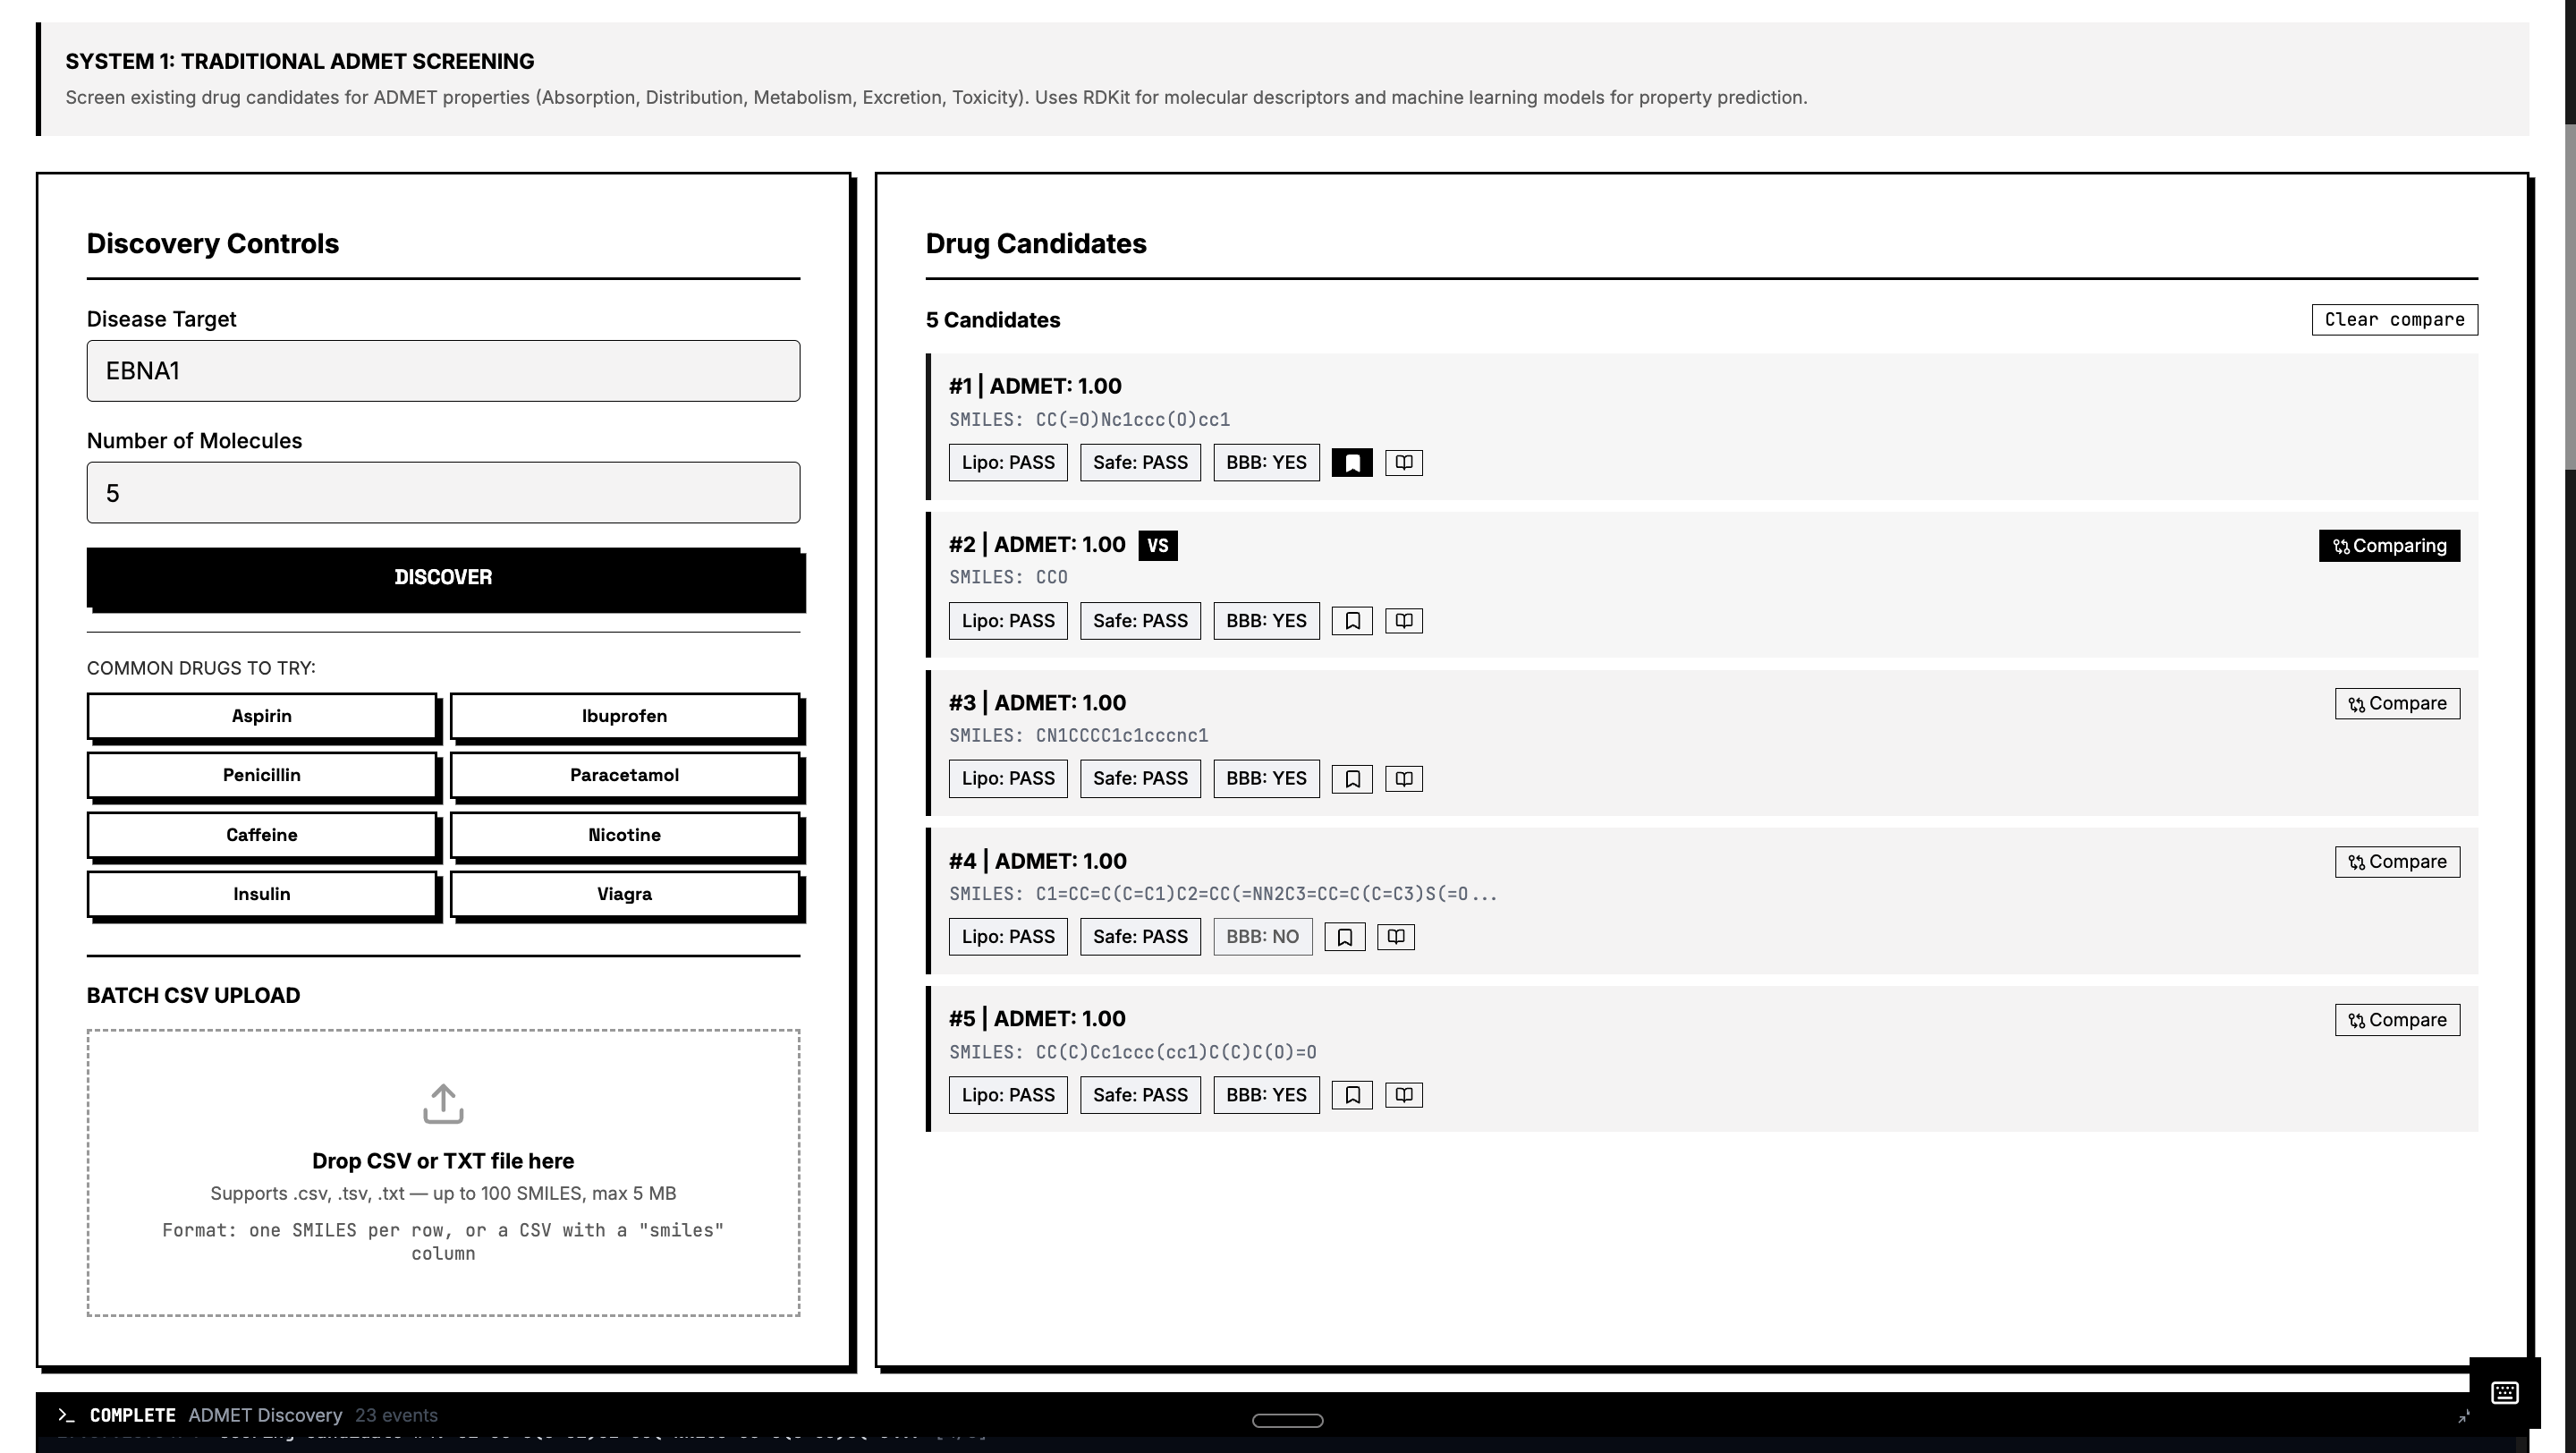
Task: Enable Compare for candidate #5
Action: [x=2396, y=1020]
